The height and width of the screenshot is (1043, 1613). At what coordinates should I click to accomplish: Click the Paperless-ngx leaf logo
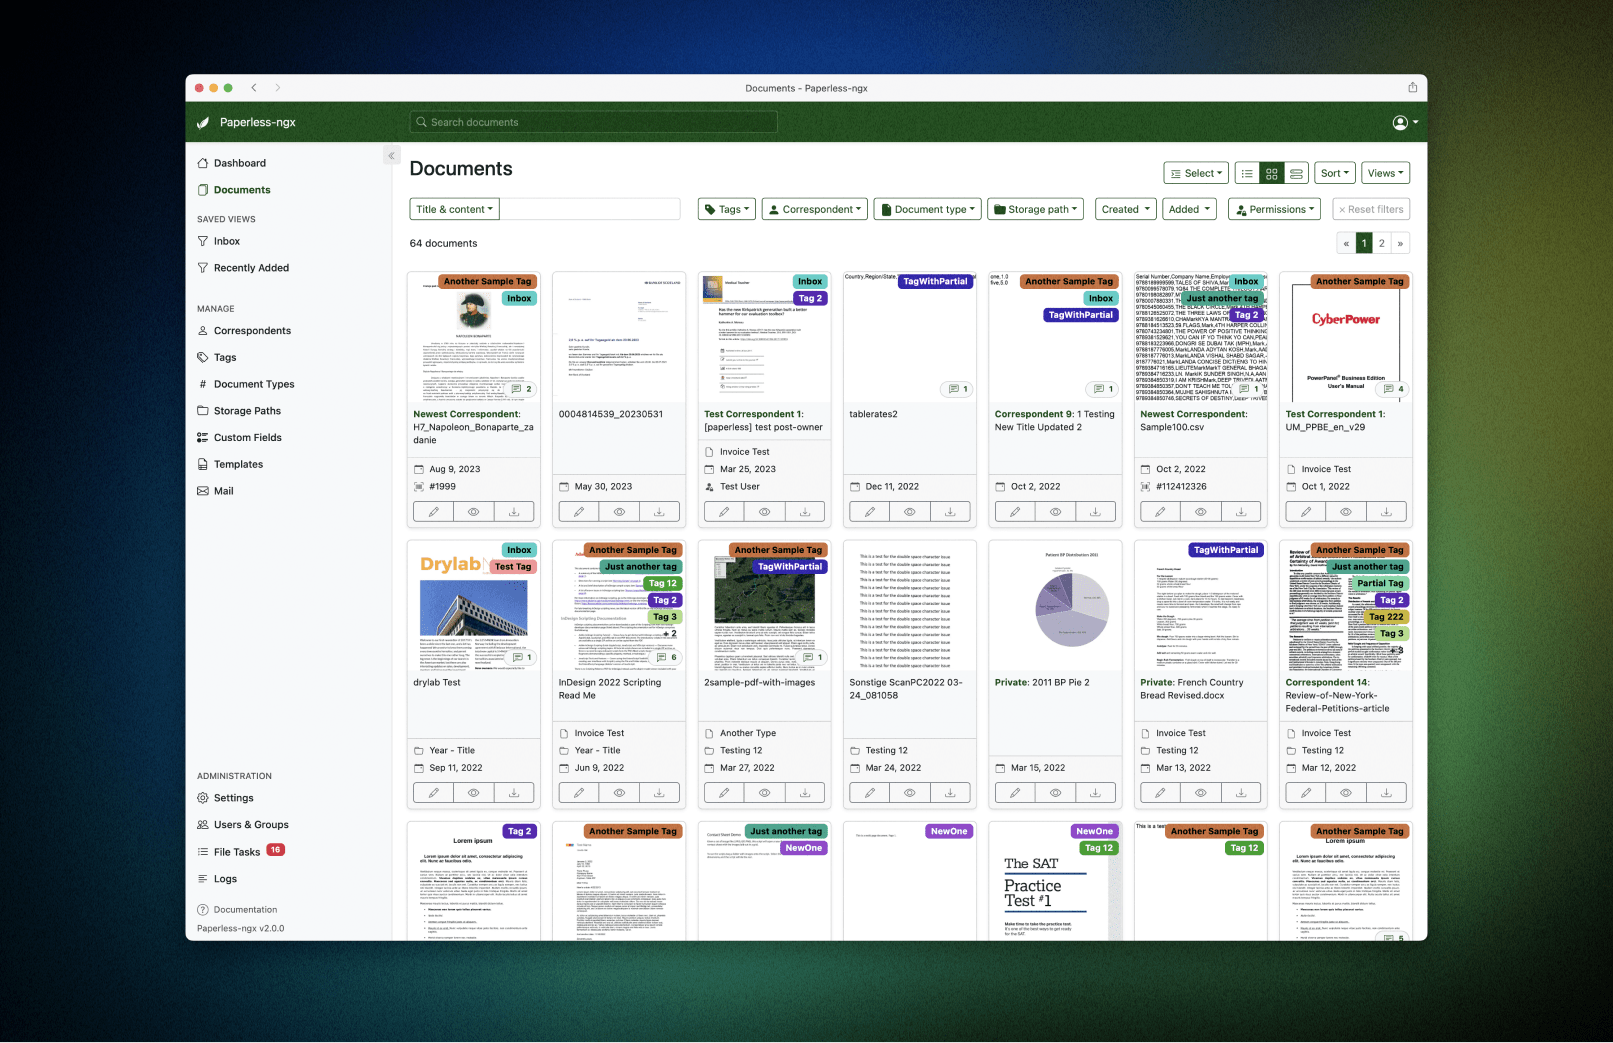click(202, 122)
